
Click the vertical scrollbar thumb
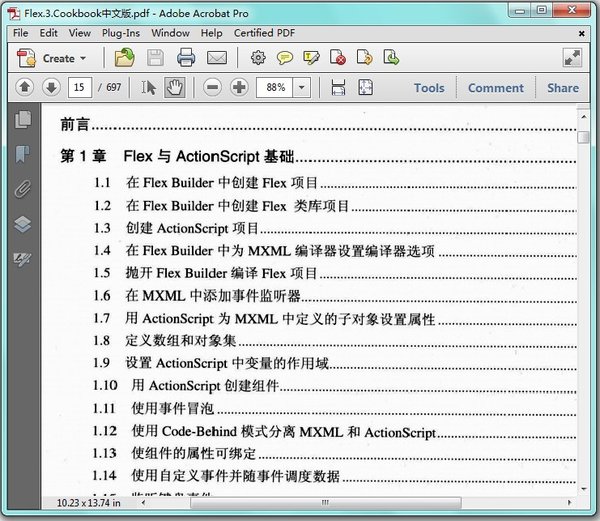(x=584, y=137)
